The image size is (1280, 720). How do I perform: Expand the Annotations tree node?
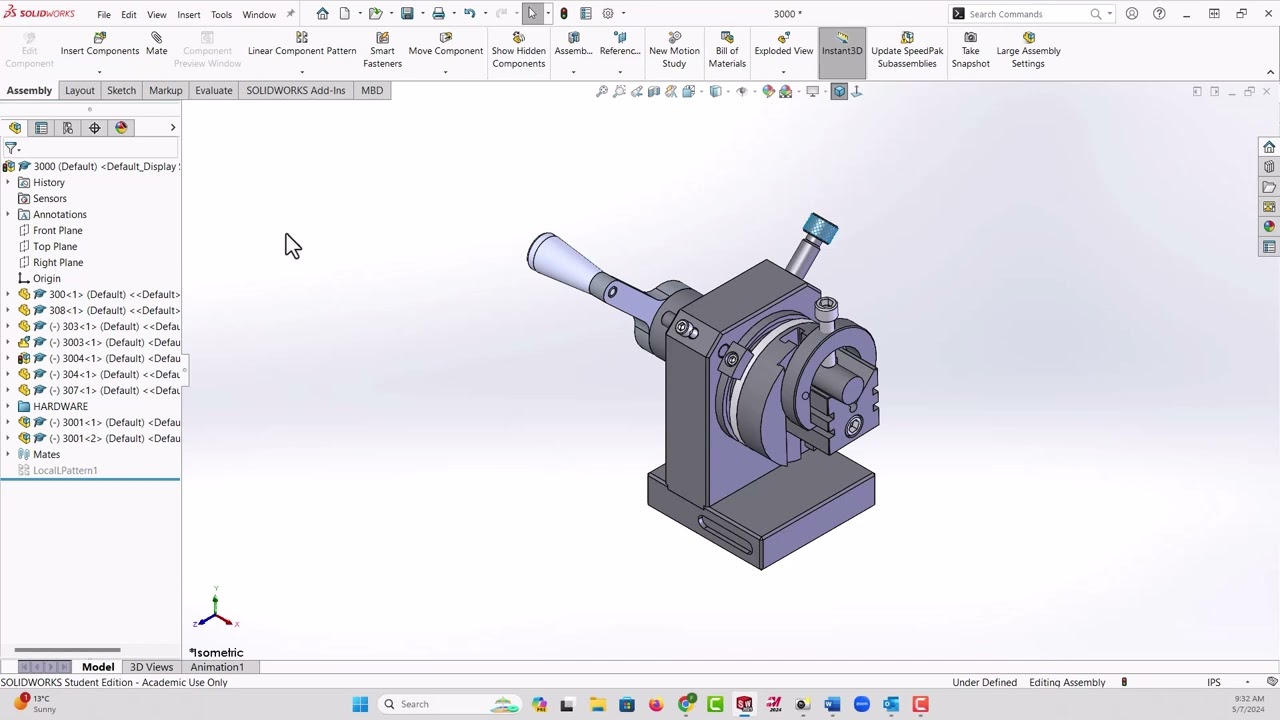8,214
